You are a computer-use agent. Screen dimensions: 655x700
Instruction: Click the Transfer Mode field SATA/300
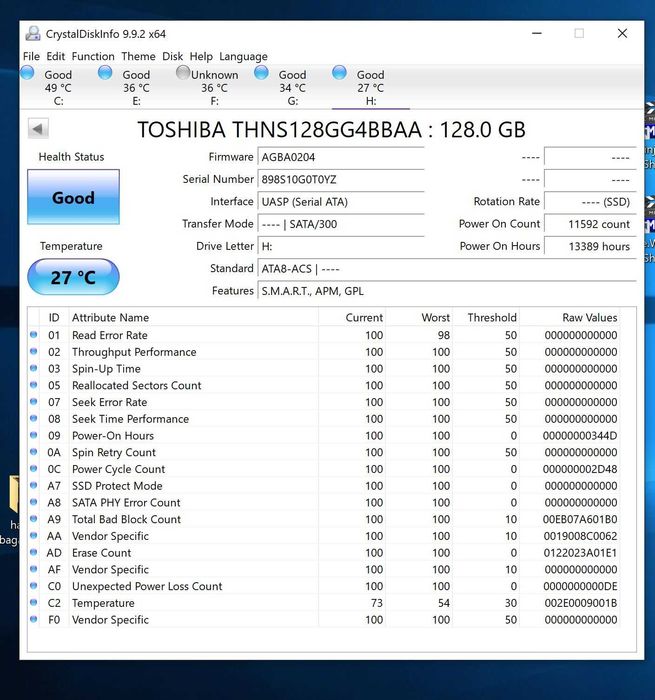341,224
